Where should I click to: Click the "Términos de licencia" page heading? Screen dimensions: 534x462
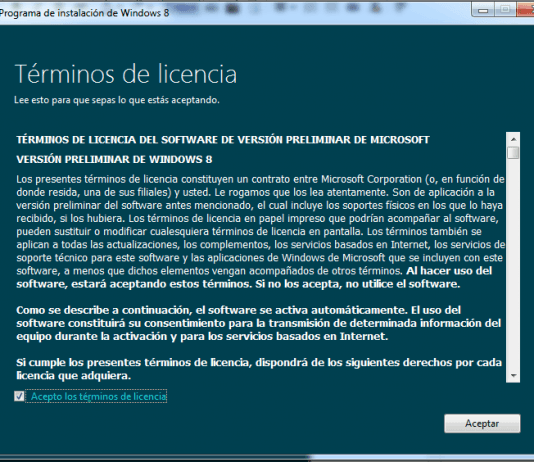click(x=126, y=74)
